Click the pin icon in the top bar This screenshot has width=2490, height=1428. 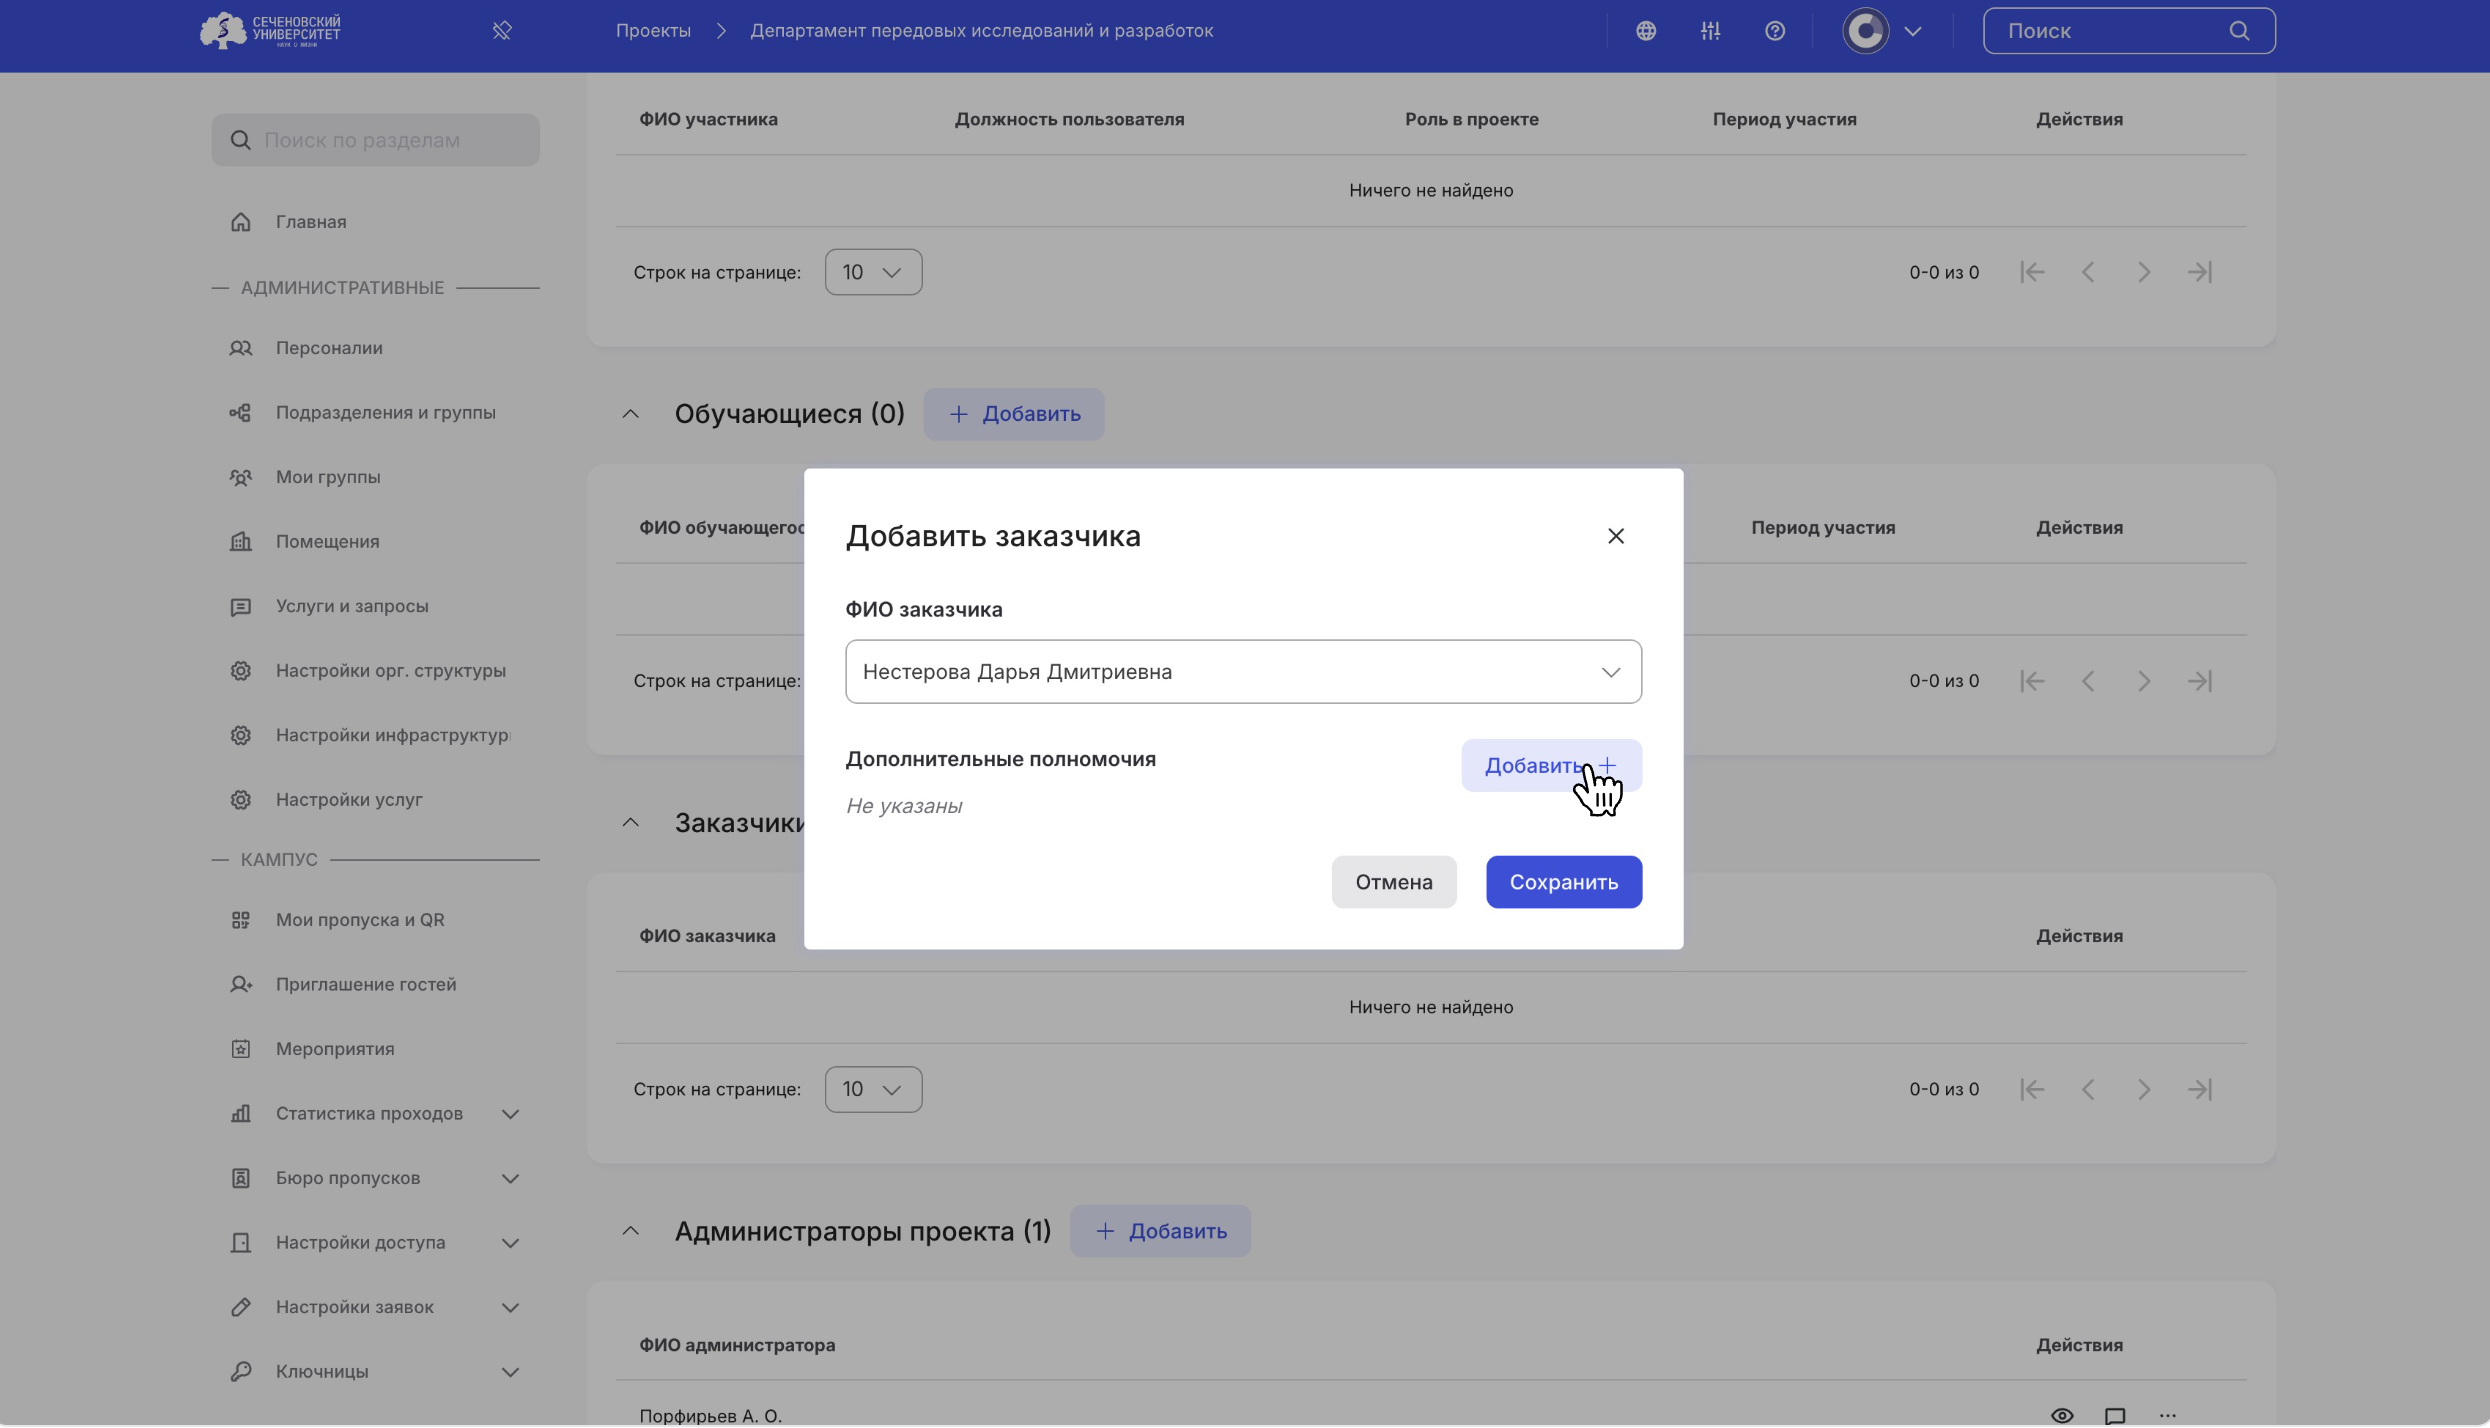coord(502,31)
